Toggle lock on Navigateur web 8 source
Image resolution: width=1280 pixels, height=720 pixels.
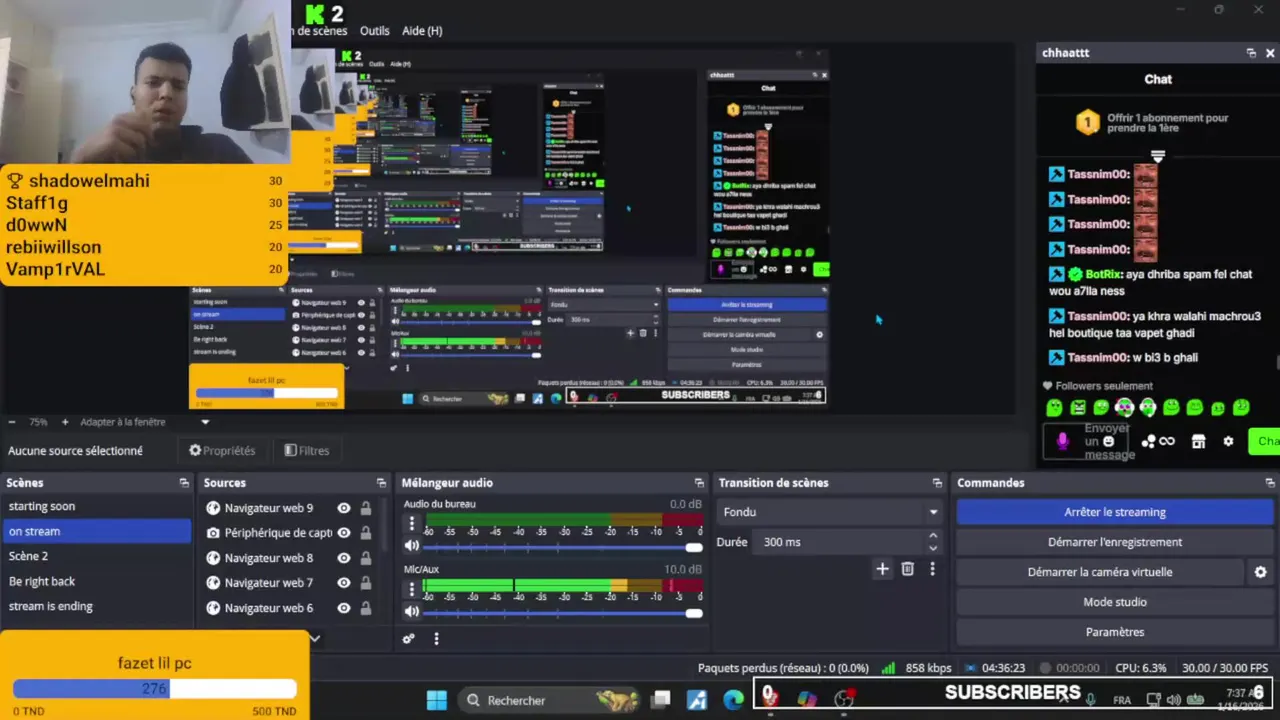366,558
